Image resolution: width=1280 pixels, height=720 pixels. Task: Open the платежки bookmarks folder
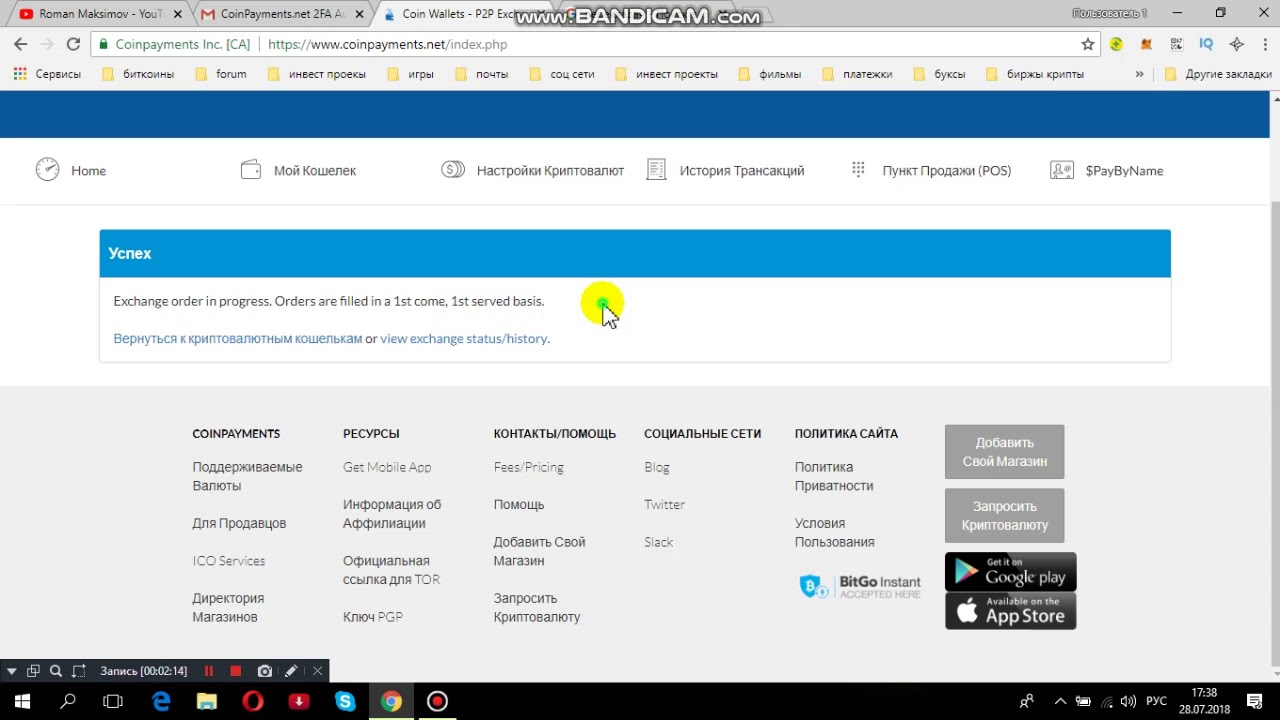pyautogui.click(x=857, y=74)
